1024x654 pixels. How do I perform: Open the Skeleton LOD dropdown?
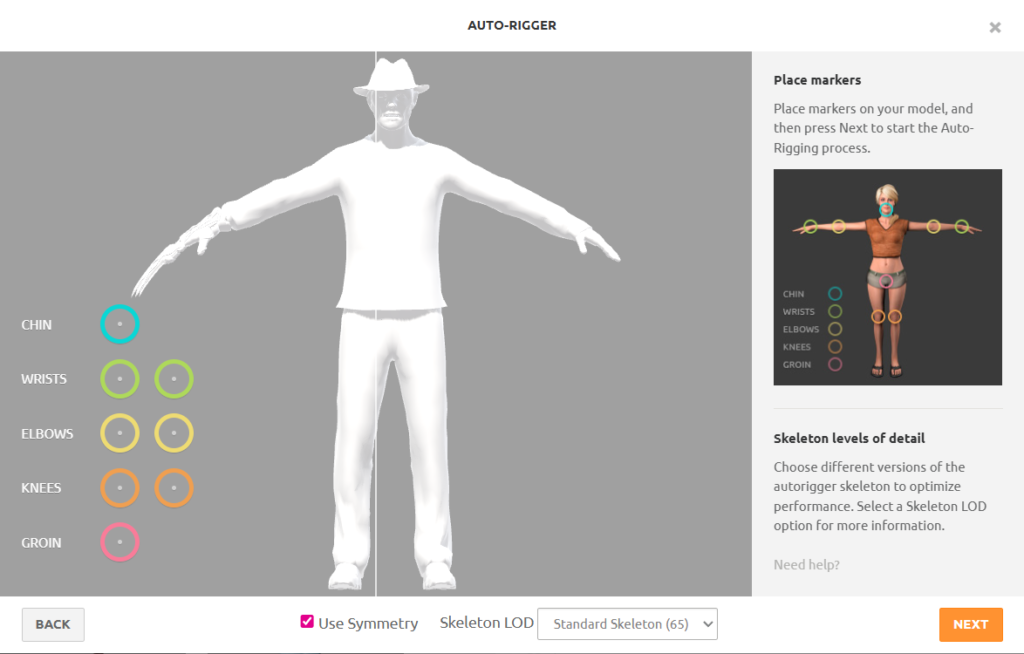(x=627, y=624)
